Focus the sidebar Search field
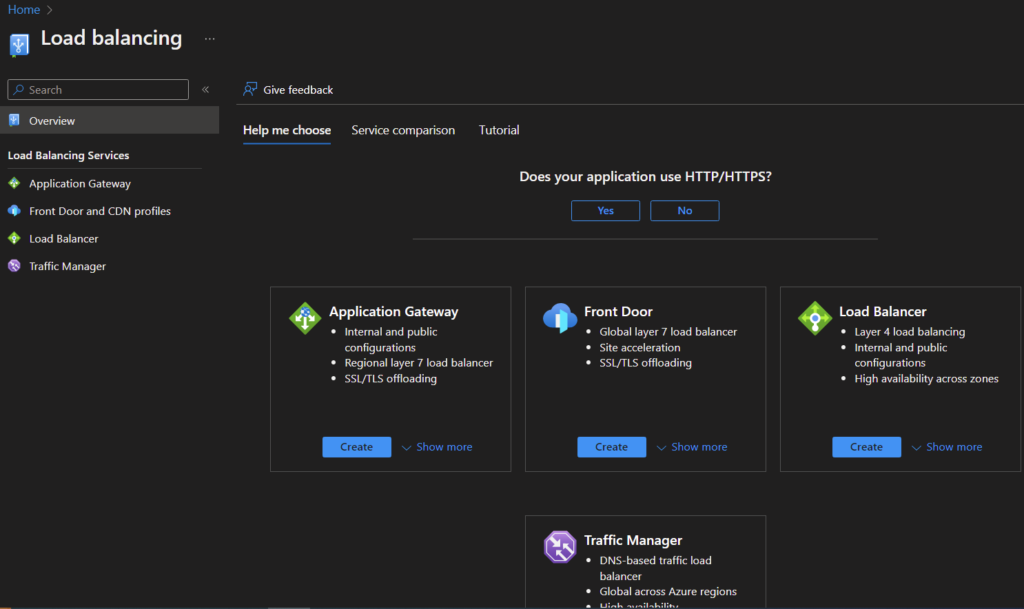 tap(98, 89)
